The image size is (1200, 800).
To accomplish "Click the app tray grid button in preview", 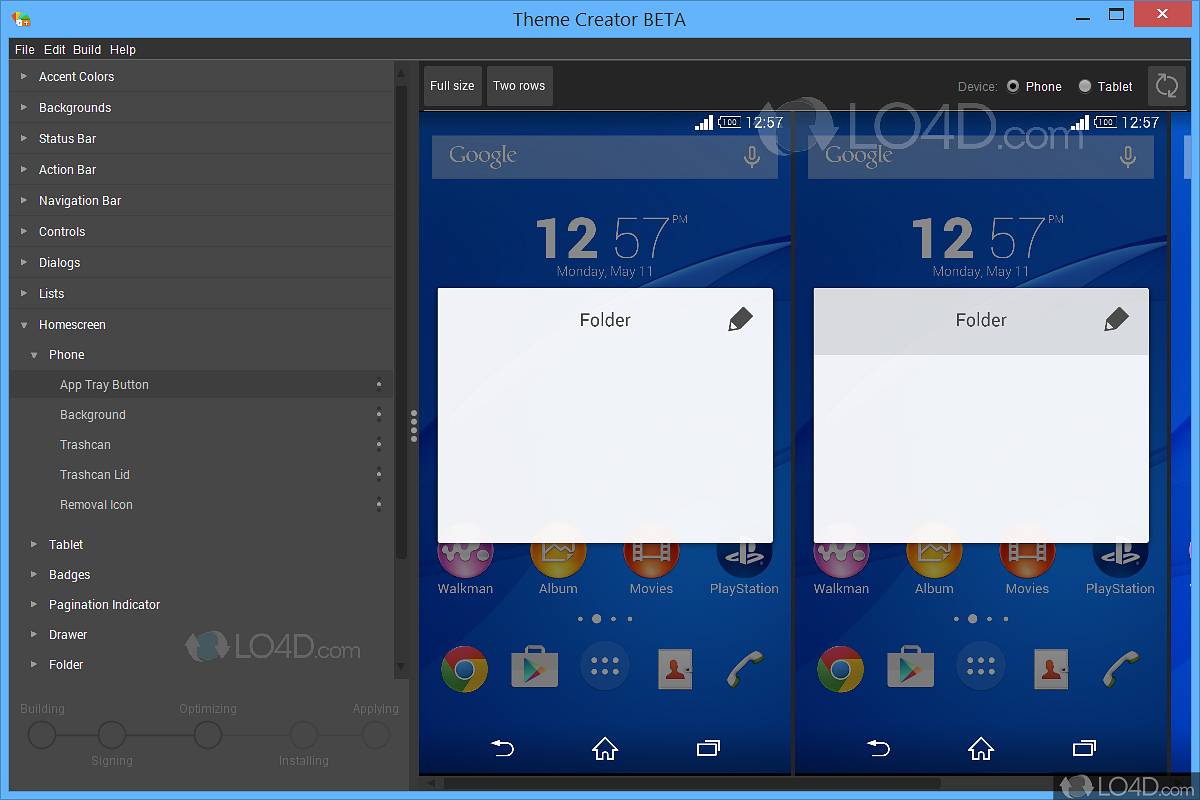I will tap(605, 667).
